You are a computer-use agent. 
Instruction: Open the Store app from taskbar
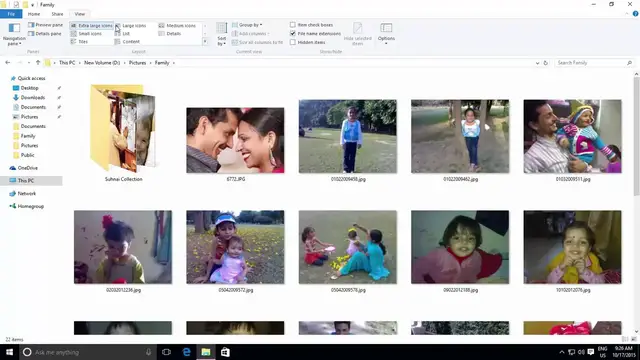tap(225, 352)
